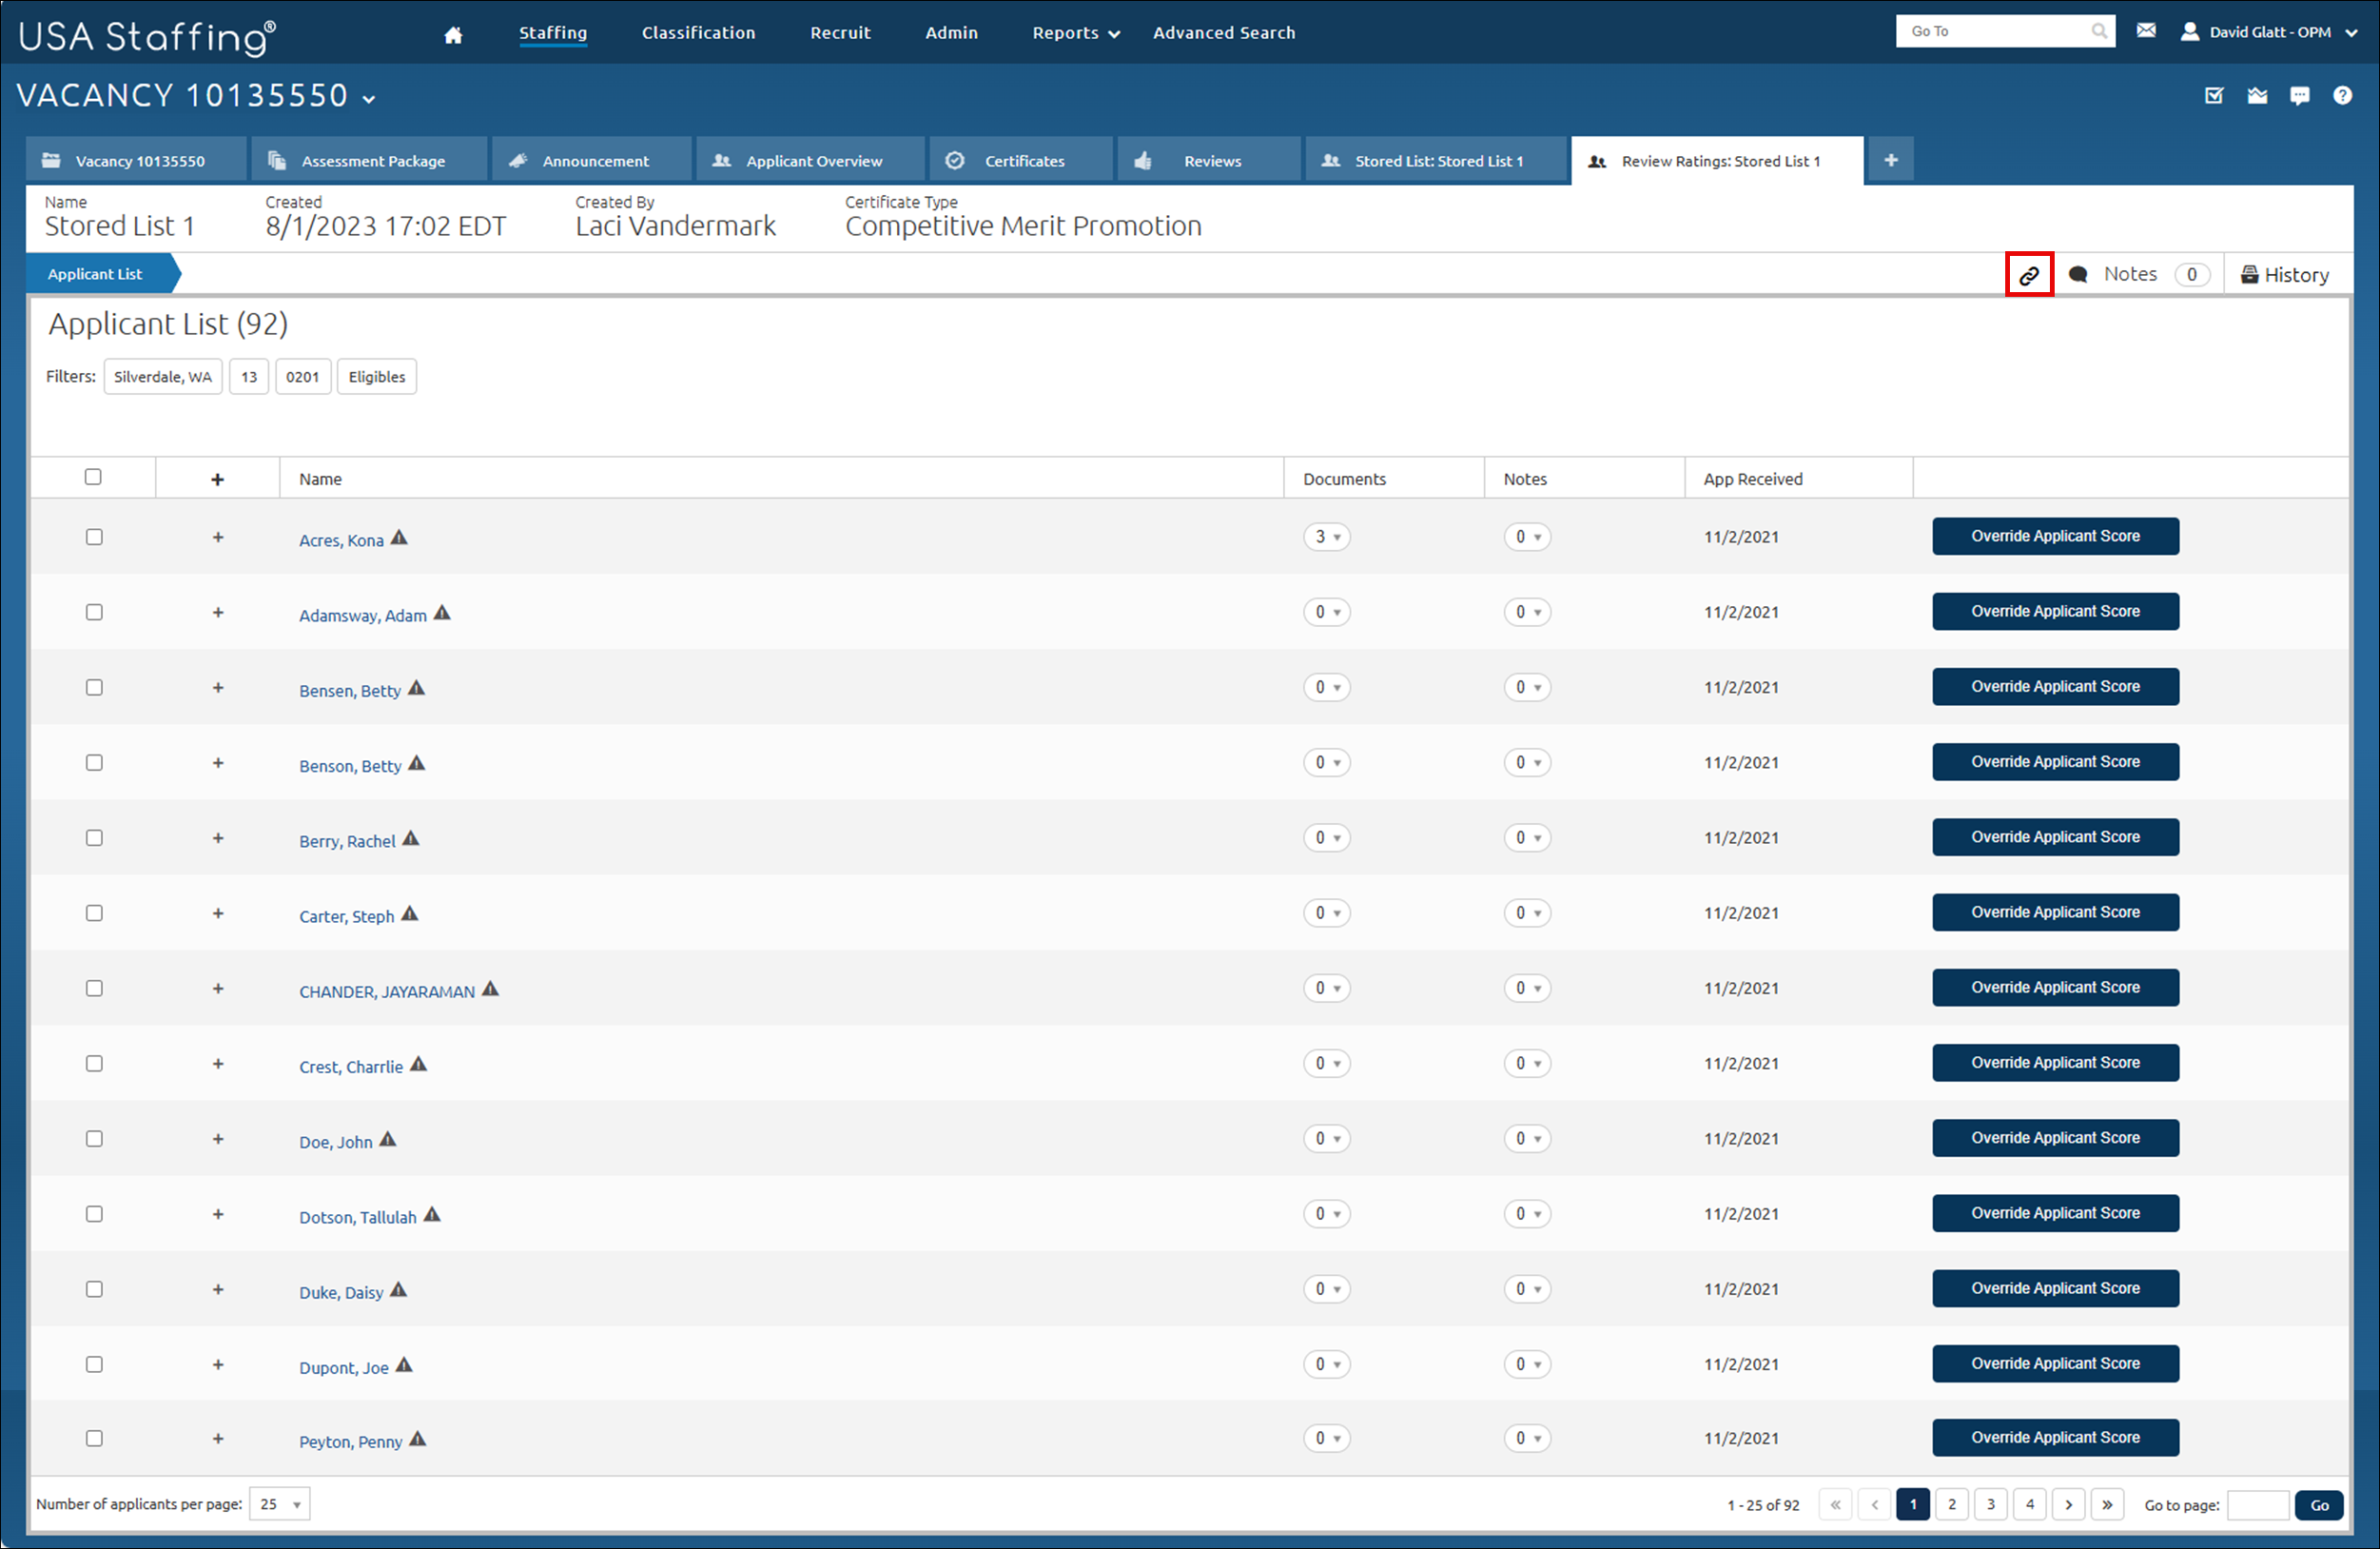The image size is (2380, 1549).
Task: Copy link using the chain link icon
Action: [2029, 275]
